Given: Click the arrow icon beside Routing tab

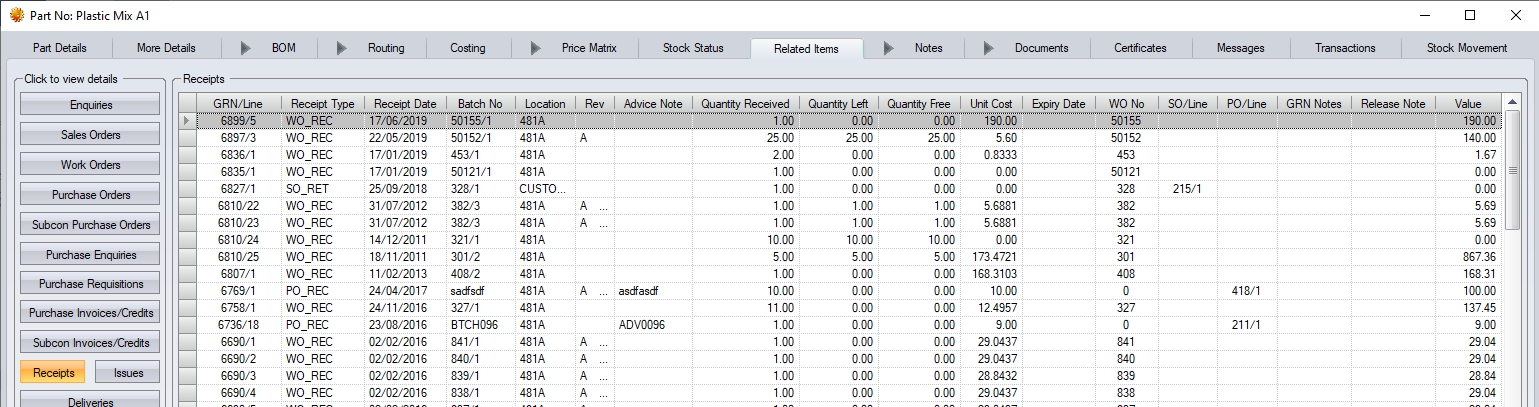Looking at the screenshot, I should pyautogui.click(x=342, y=48).
